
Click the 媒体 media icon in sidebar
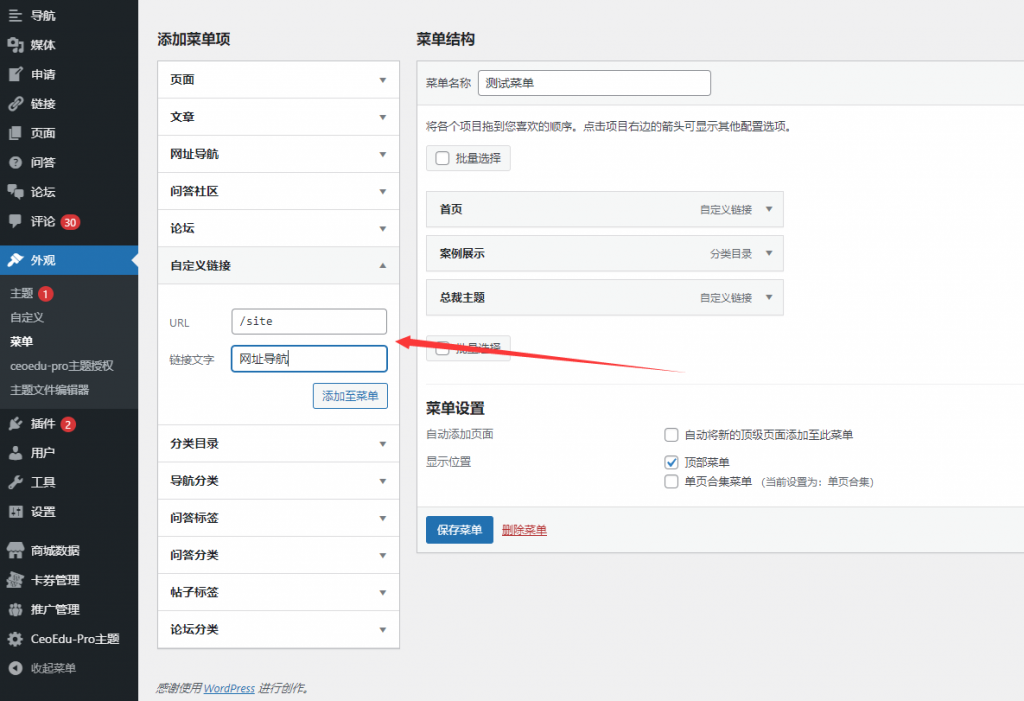15,45
